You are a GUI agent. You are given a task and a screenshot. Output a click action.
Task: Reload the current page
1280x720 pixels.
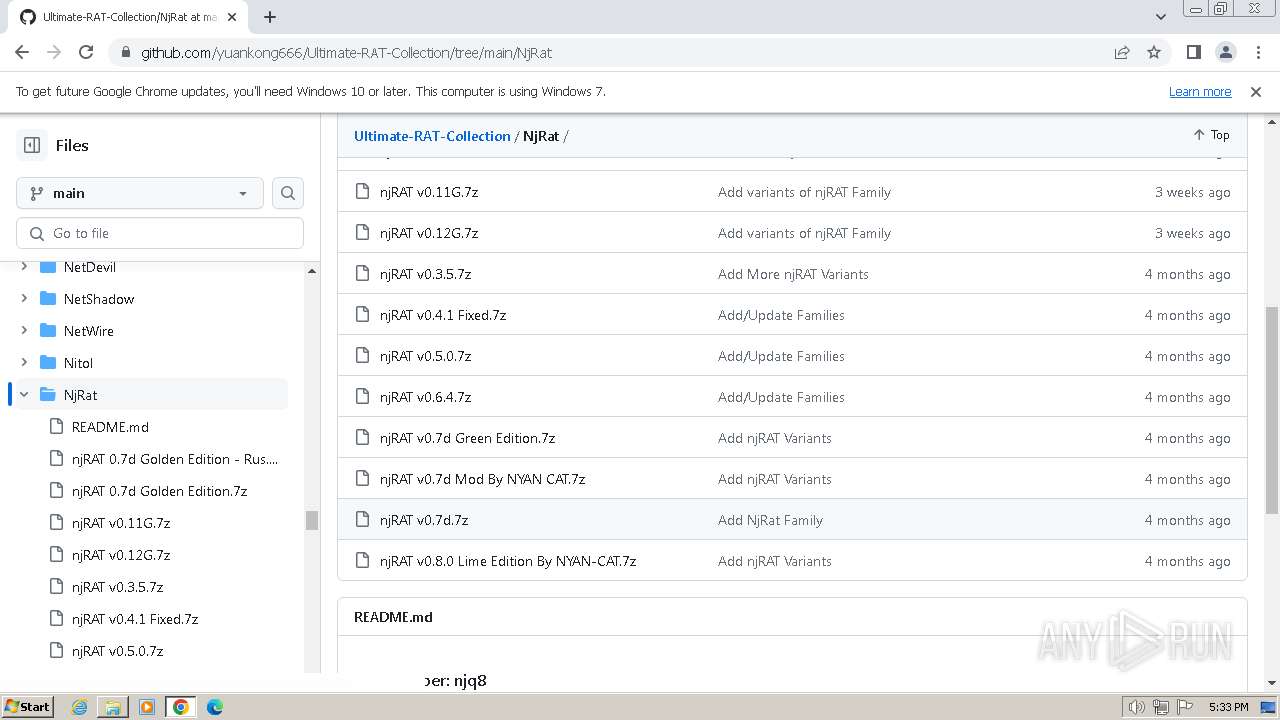click(86, 52)
